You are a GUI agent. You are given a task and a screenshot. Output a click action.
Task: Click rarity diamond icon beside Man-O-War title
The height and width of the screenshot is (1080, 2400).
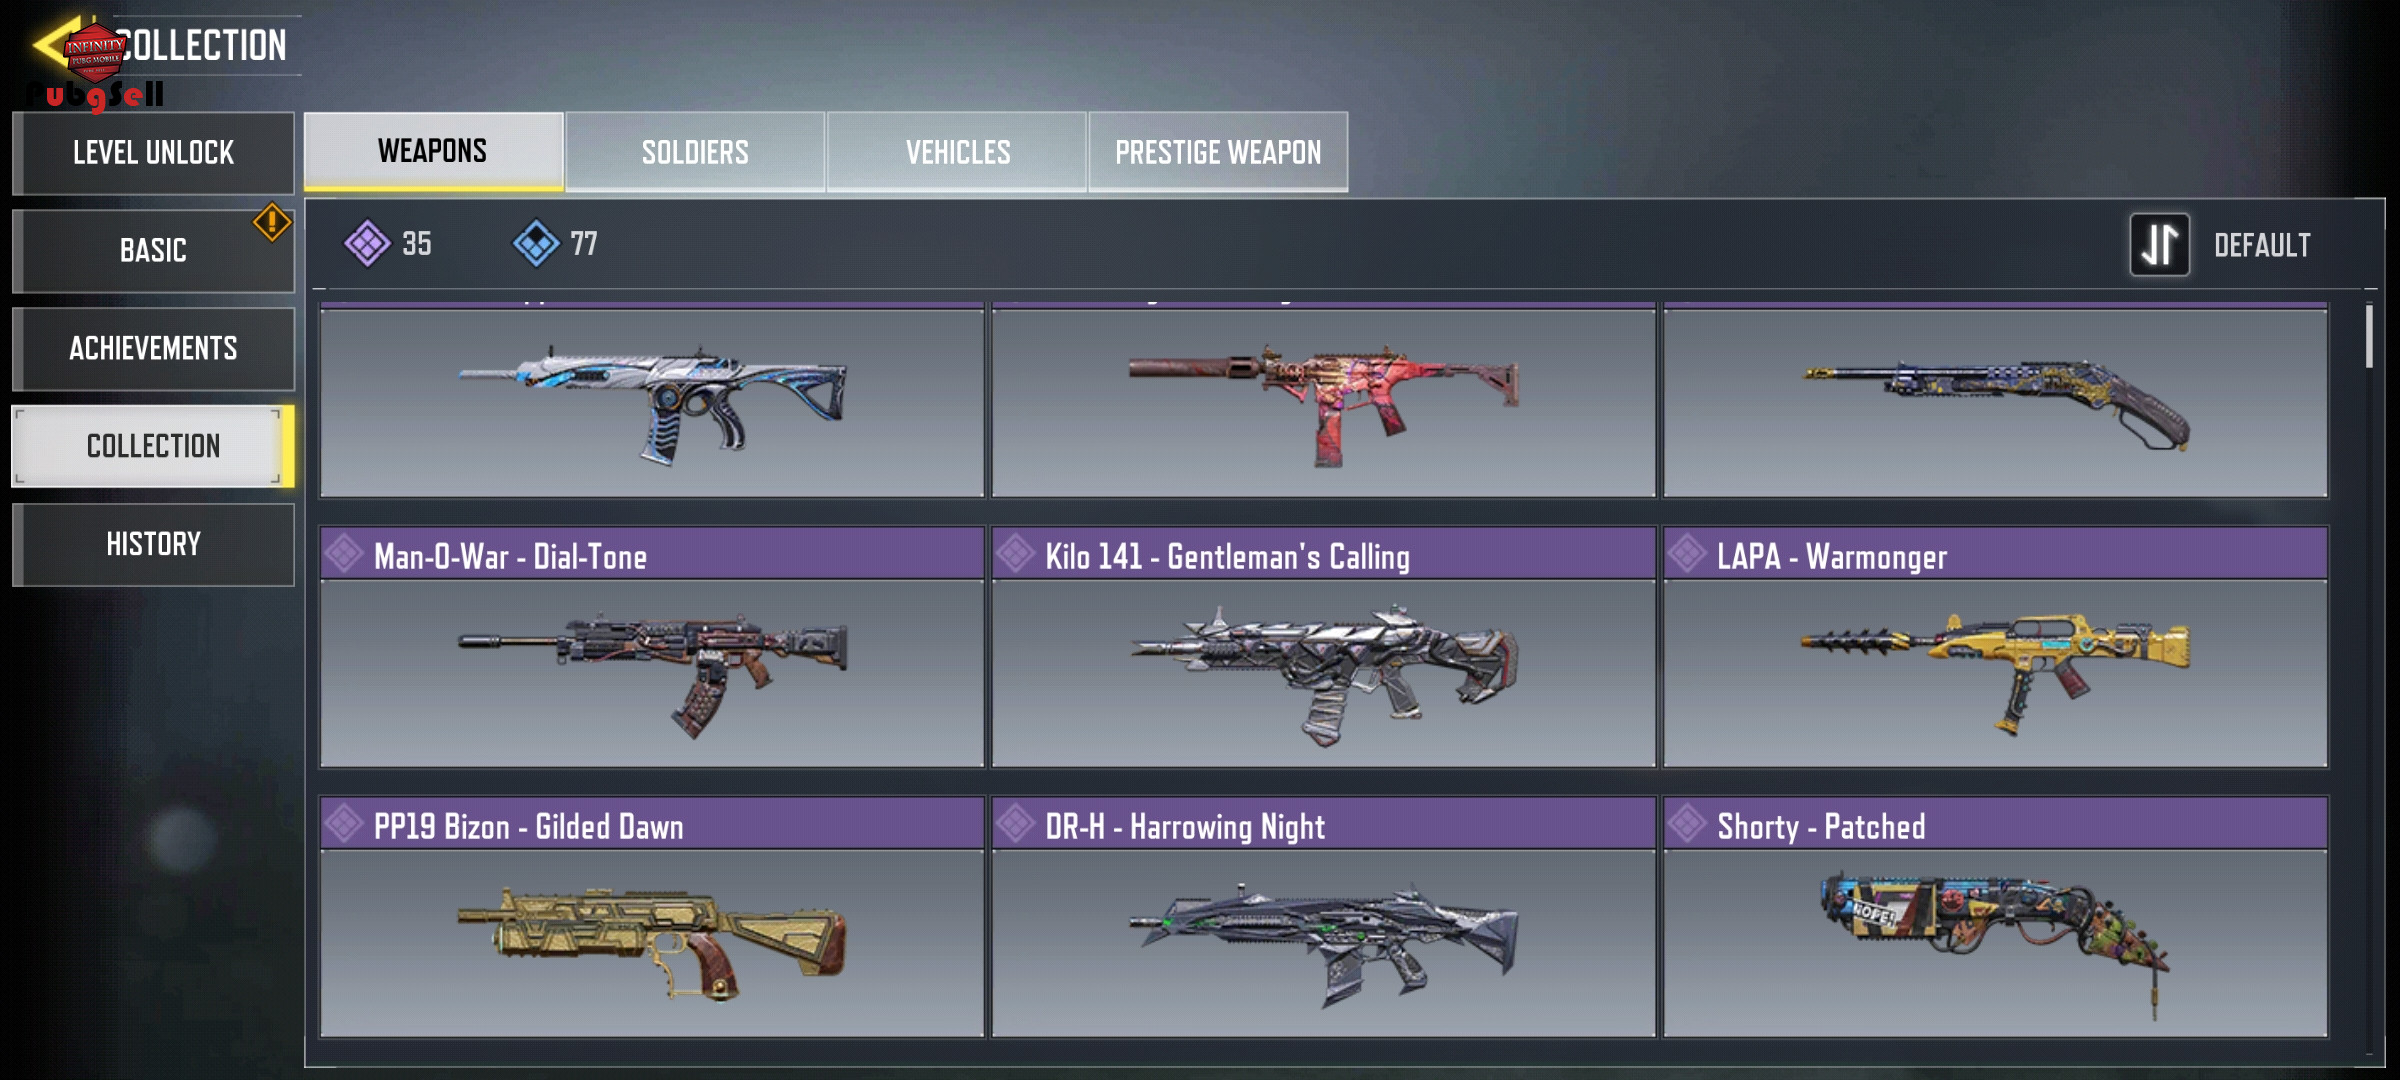344,554
